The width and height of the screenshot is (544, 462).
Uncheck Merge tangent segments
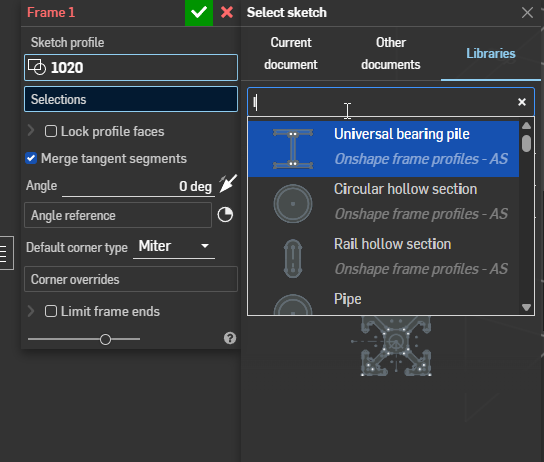pyautogui.click(x=31, y=159)
